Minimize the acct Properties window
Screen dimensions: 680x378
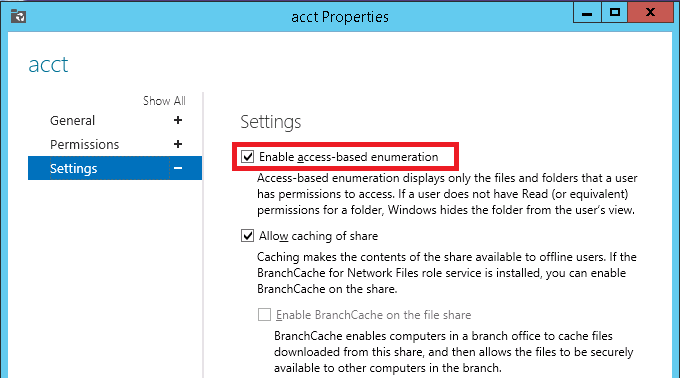coord(587,13)
